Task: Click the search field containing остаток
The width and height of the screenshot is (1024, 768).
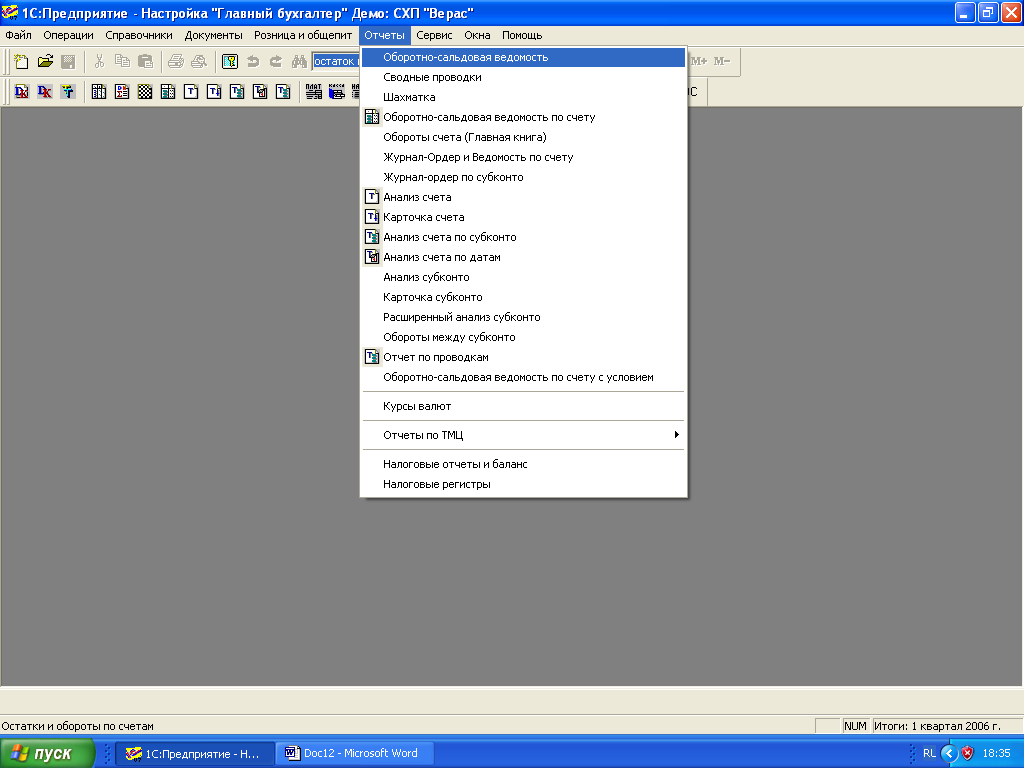Action: [x=336, y=61]
